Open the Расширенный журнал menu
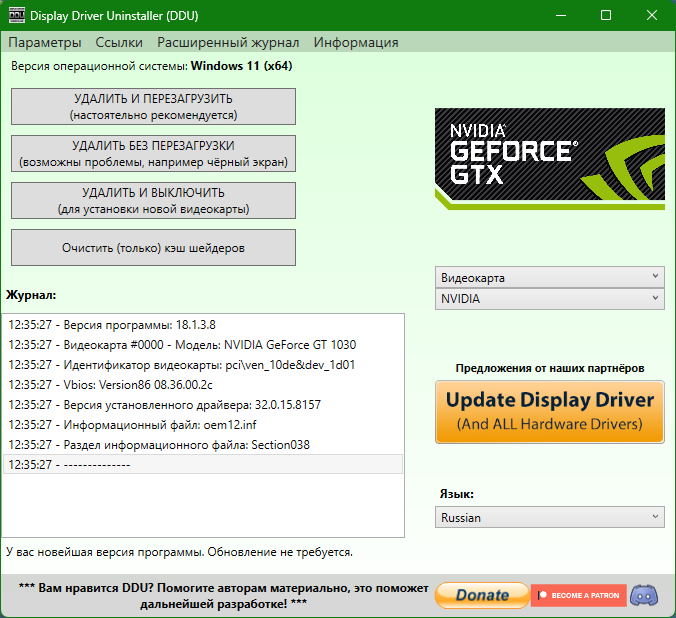 [228, 42]
